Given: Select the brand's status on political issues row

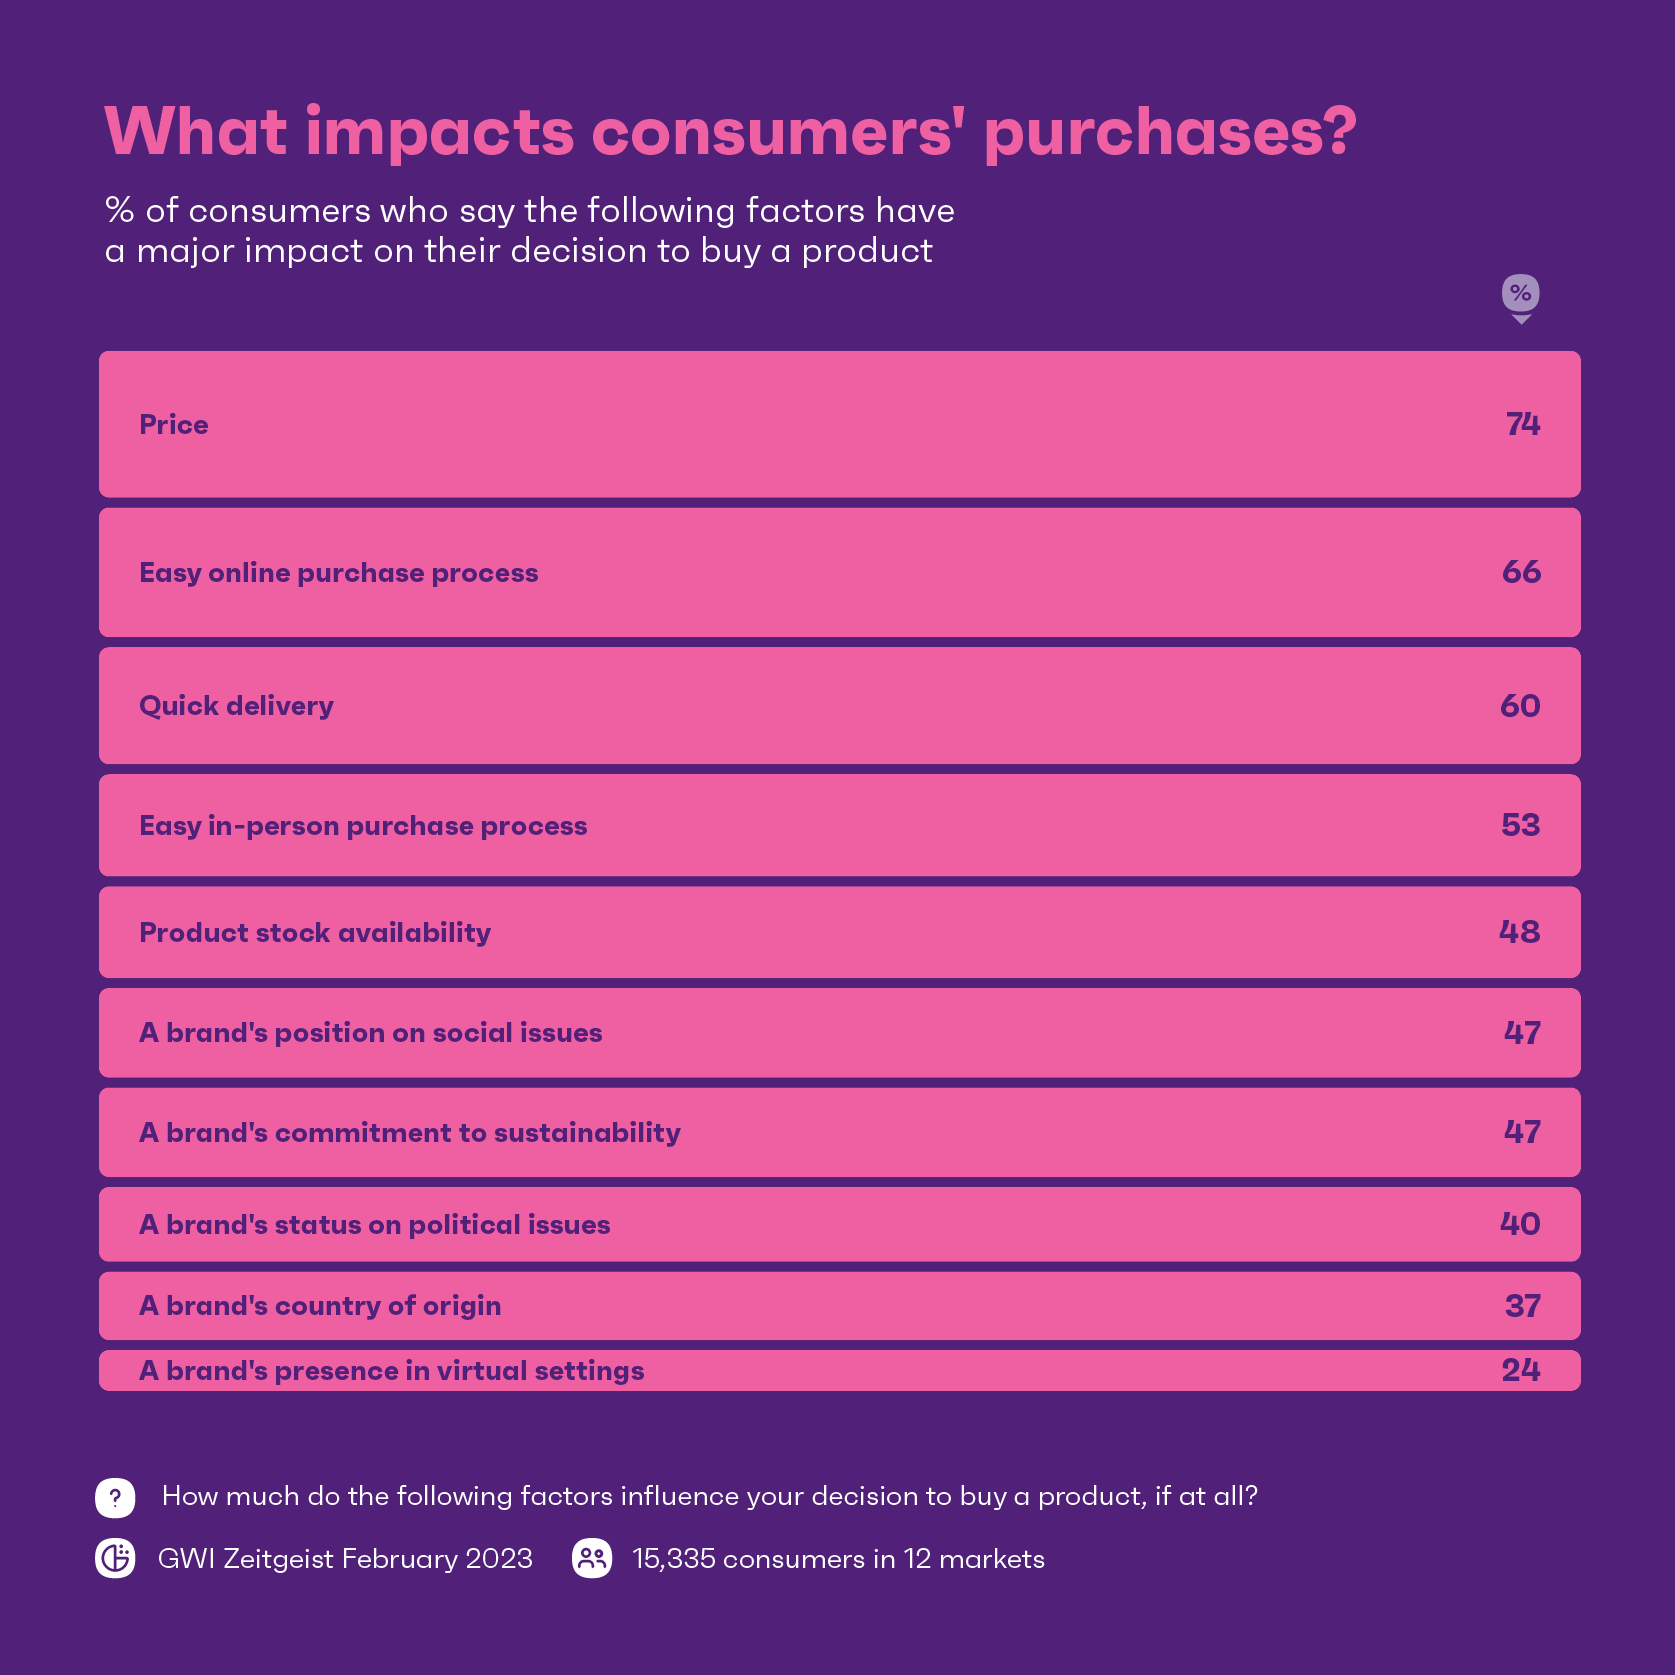Looking at the screenshot, I should click(839, 1224).
